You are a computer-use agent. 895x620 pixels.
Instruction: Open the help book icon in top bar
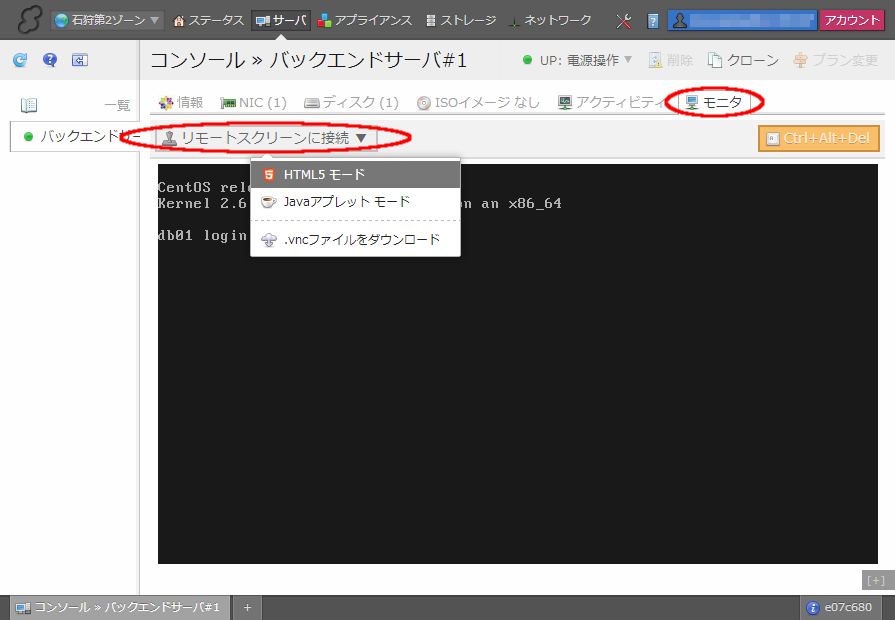[x=653, y=20]
